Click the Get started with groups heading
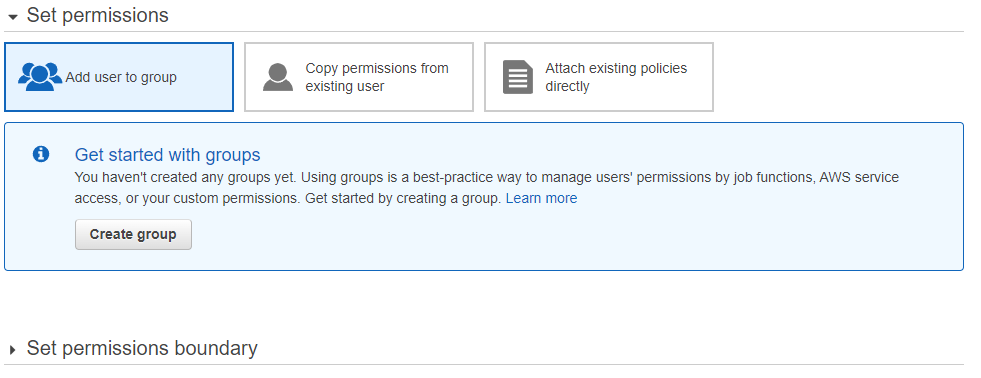 coord(168,155)
